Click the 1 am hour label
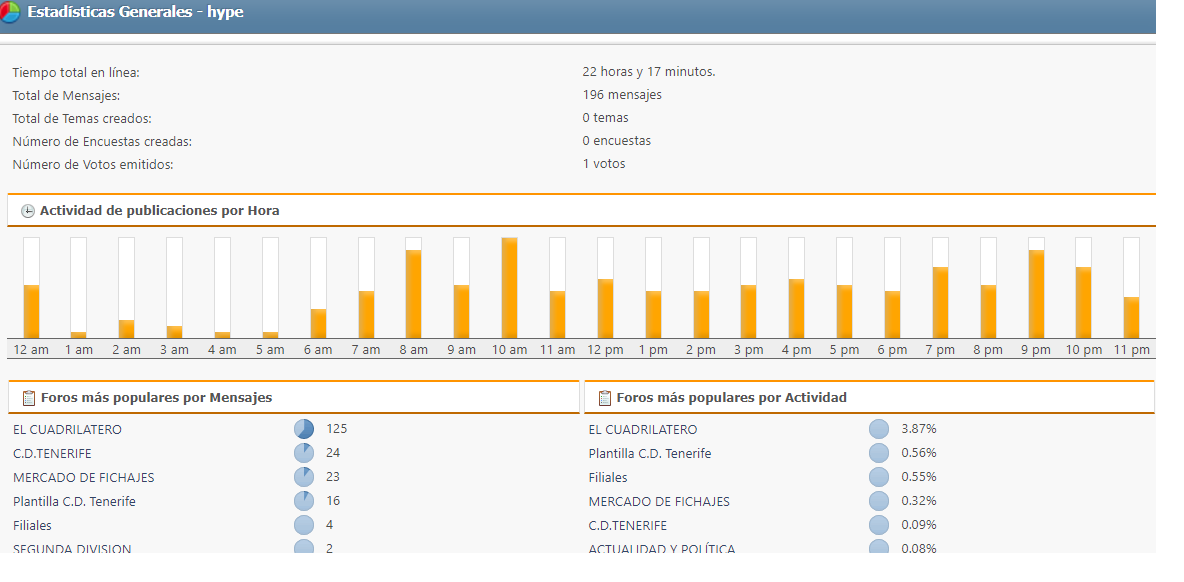Image resolution: width=1184 pixels, height=582 pixels. (x=79, y=350)
